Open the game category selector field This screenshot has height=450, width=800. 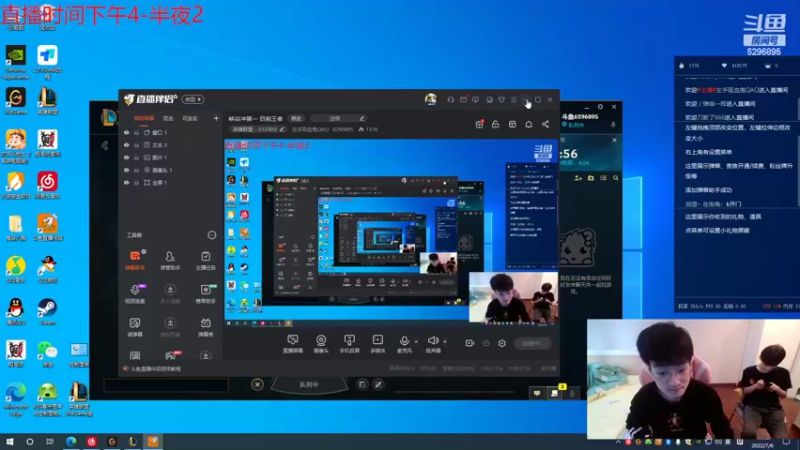259,130
